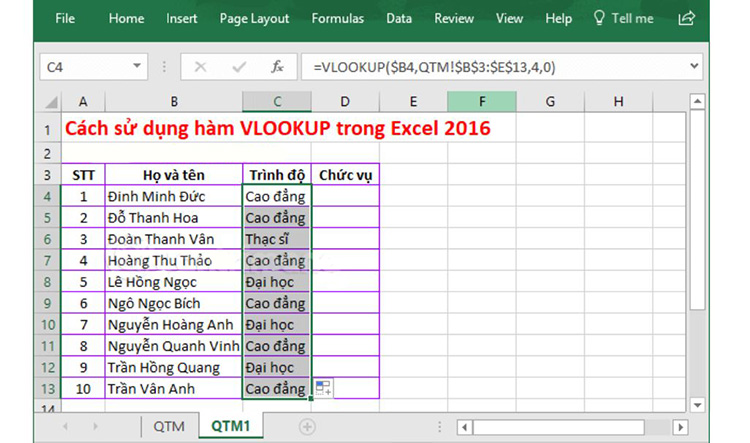750x443 pixels.
Task: Click the Select All corner triangle
Action: pyautogui.click(x=50, y=102)
